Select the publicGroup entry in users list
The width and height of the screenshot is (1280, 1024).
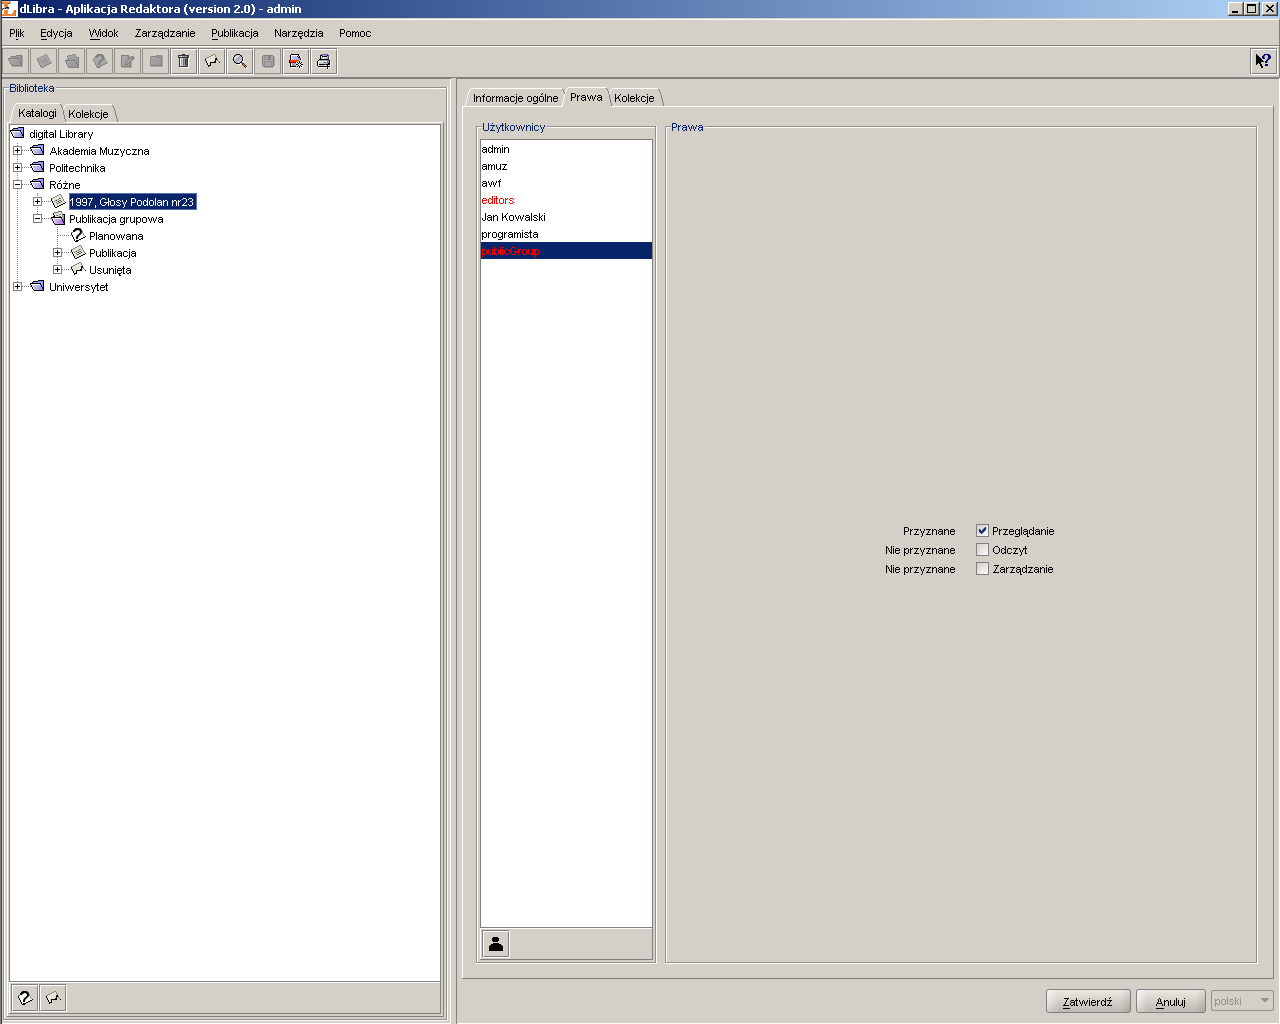pos(566,251)
